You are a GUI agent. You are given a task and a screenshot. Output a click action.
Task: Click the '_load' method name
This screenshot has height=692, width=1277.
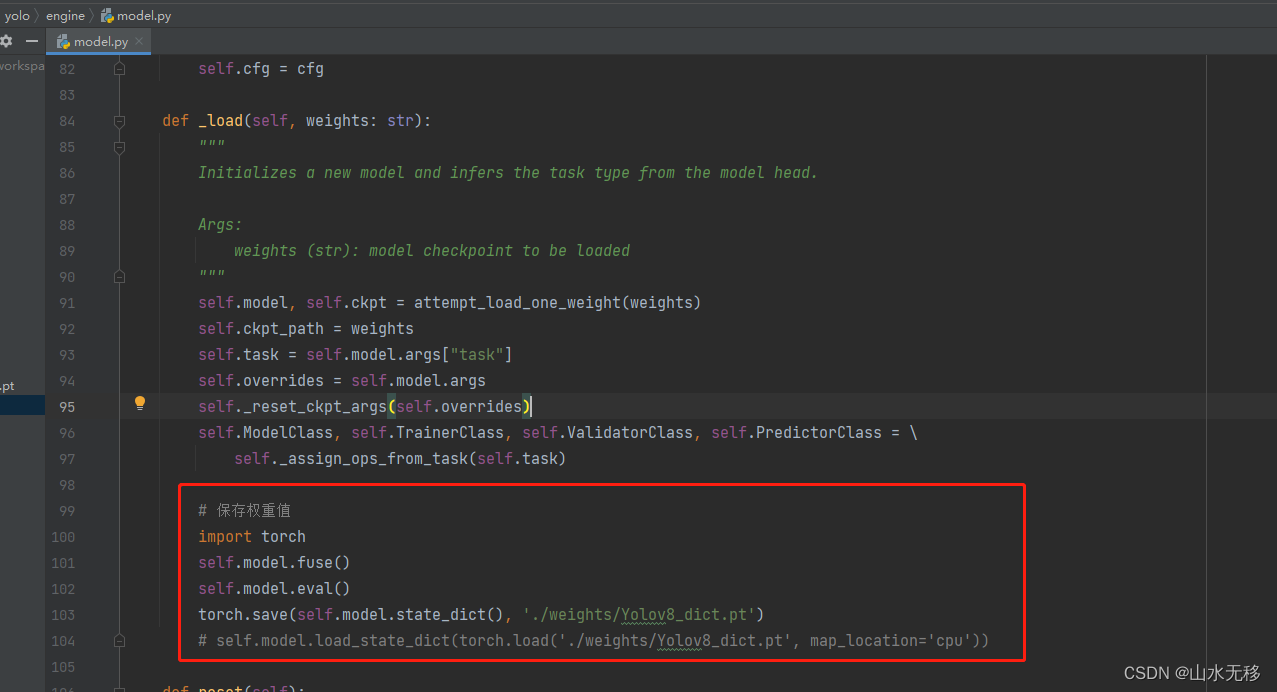click(220, 121)
